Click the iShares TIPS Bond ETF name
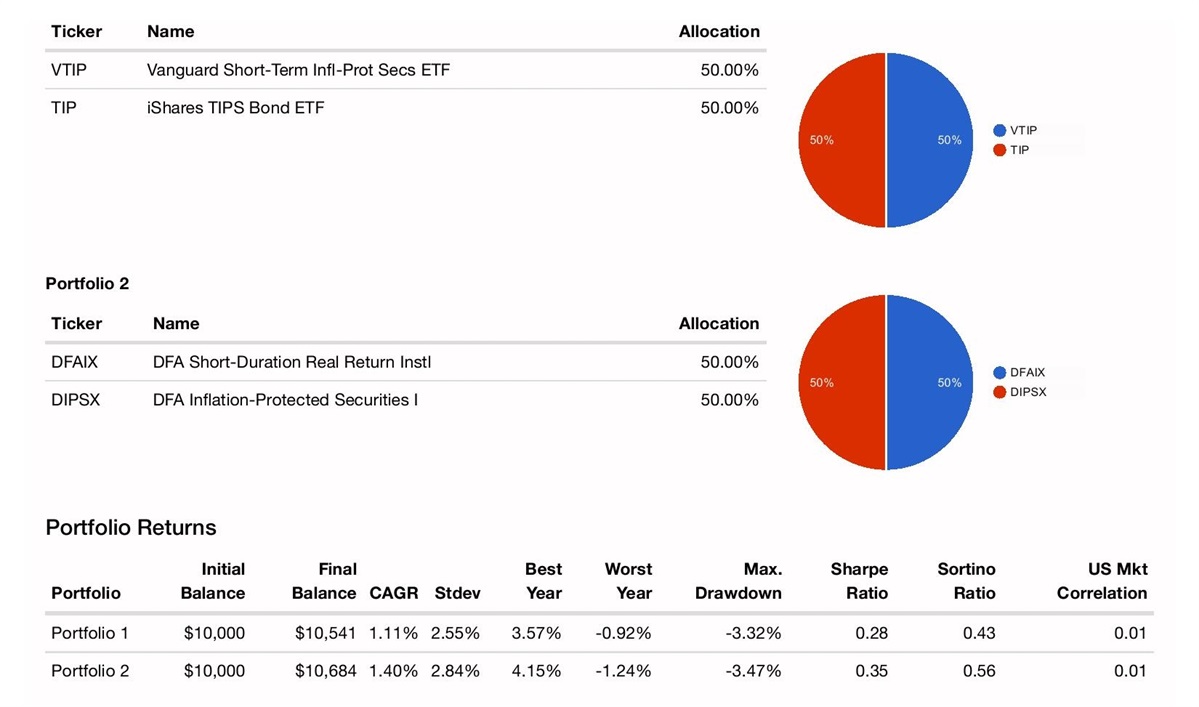 [235, 108]
